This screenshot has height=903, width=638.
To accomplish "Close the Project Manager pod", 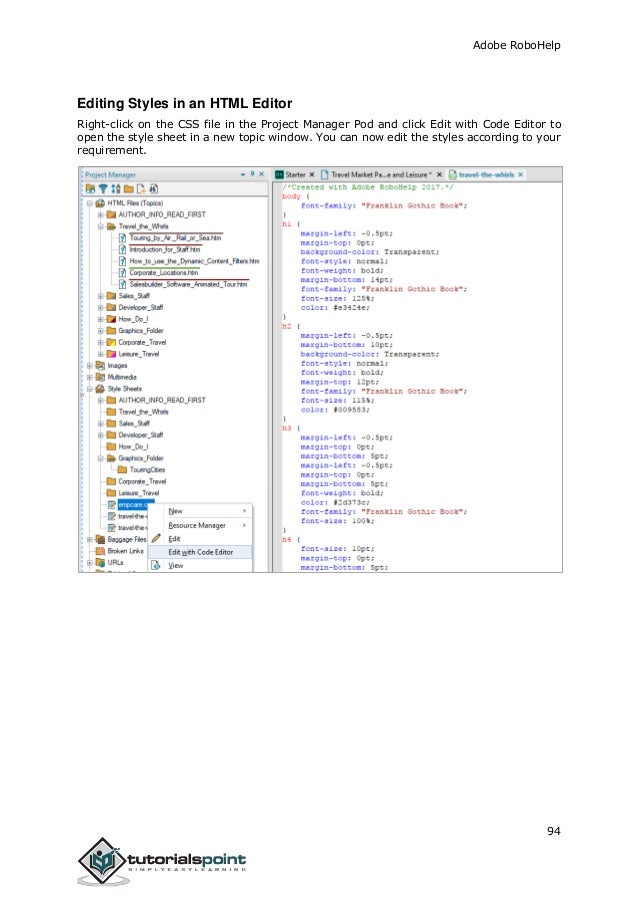I will (261, 174).
